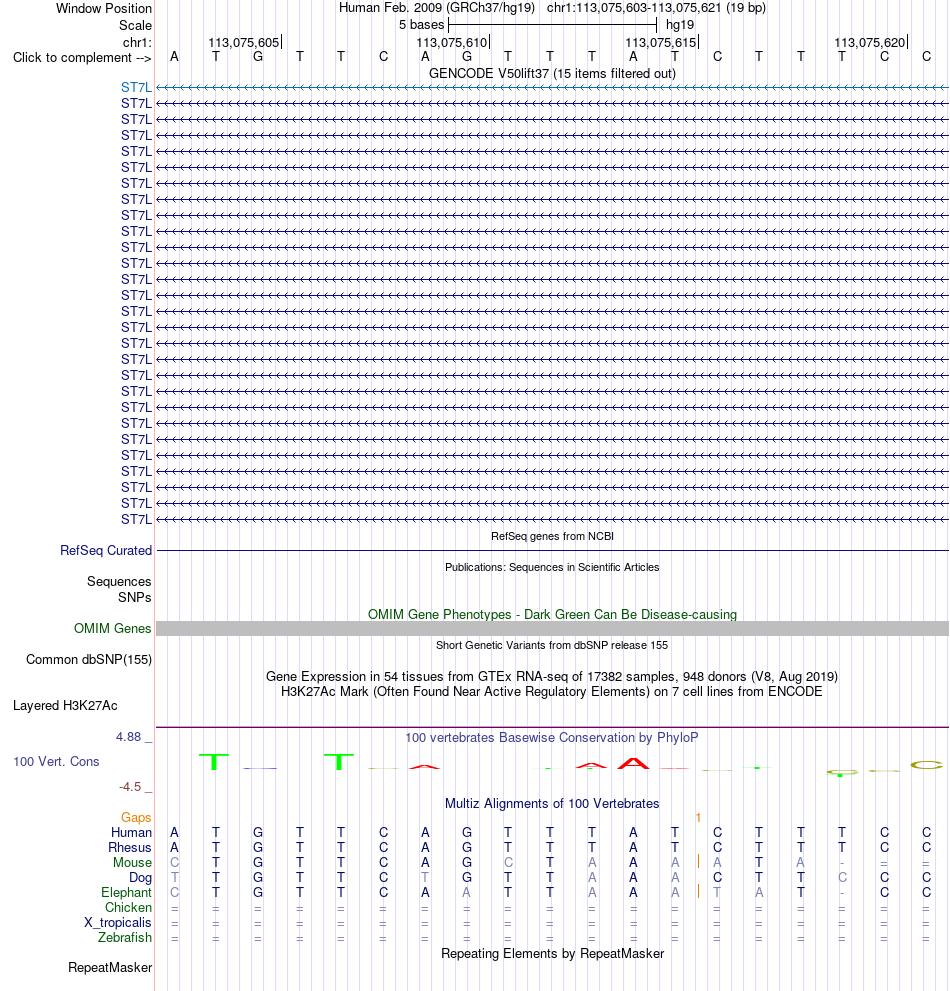Click the OMIM Gene Phenotypes green title
The image size is (950, 991).
point(552,614)
